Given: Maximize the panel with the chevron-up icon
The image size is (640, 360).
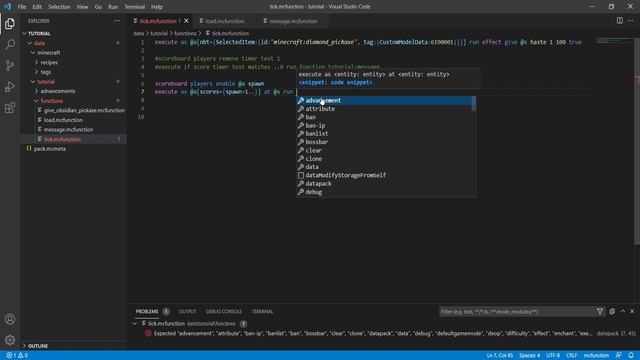Looking at the screenshot, I should click(x=623, y=311).
